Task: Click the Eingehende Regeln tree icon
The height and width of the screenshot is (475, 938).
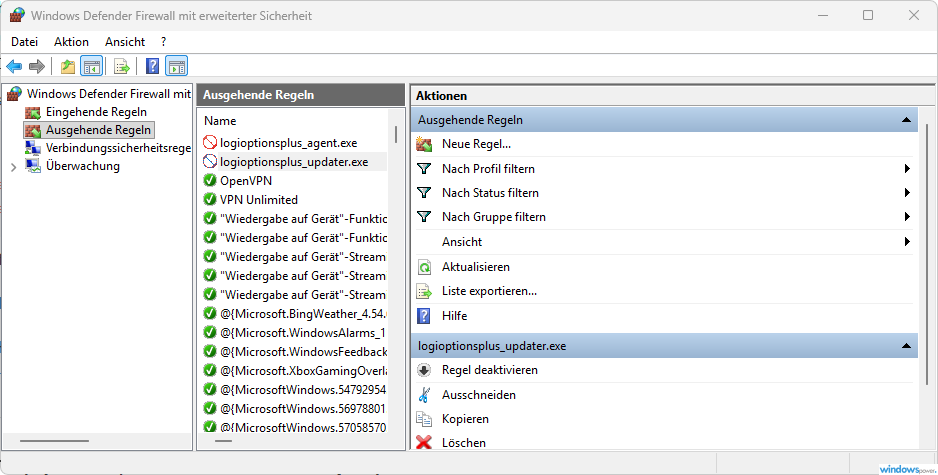Action: point(33,112)
